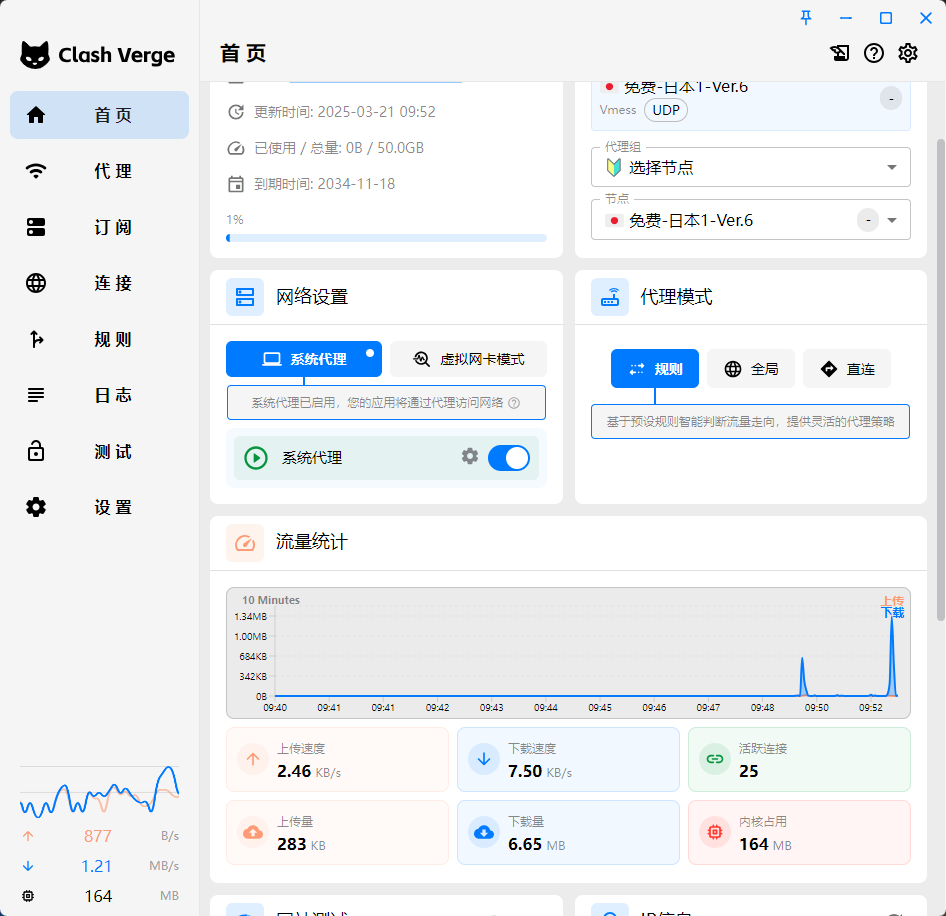This screenshot has width=946, height=916.
Task: Click the 下载量 6.65 MB card
Action: (x=568, y=833)
